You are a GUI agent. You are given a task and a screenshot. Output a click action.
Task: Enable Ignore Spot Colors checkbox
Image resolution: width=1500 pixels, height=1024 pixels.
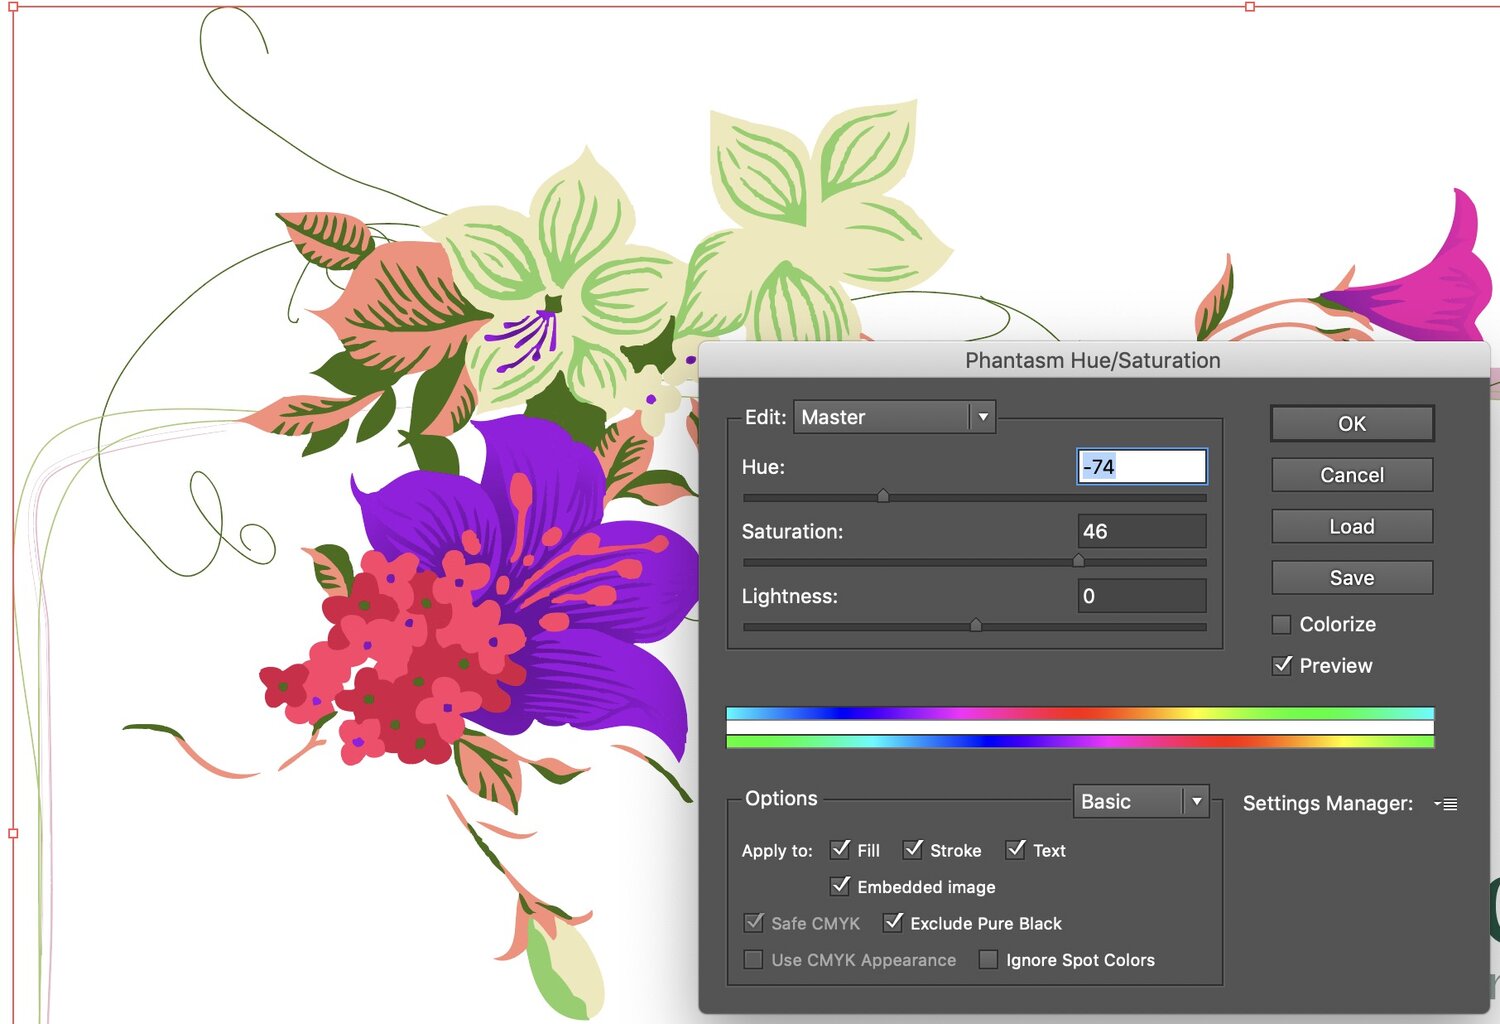tap(988, 960)
